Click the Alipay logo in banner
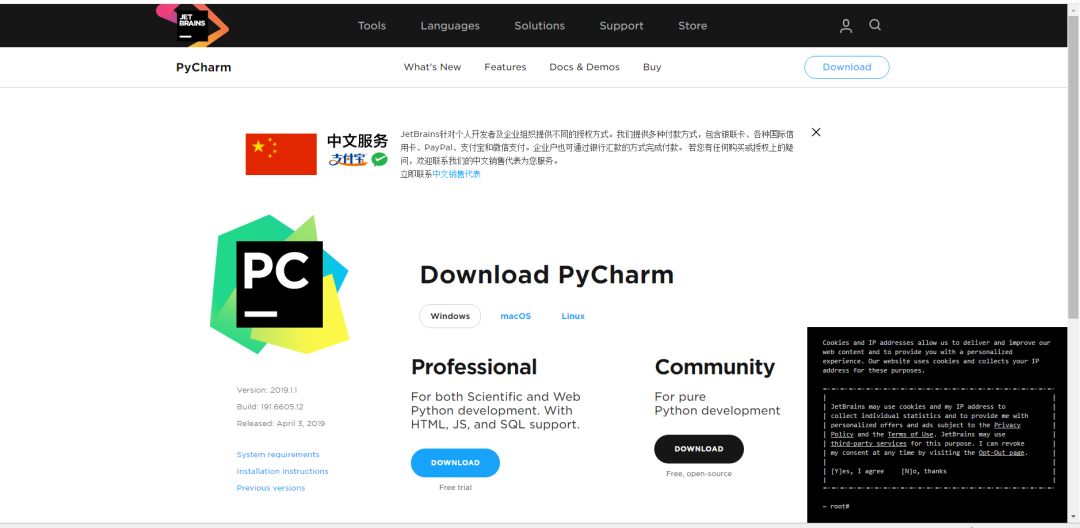The width and height of the screenshot is (1080, 528). [348, 160]
